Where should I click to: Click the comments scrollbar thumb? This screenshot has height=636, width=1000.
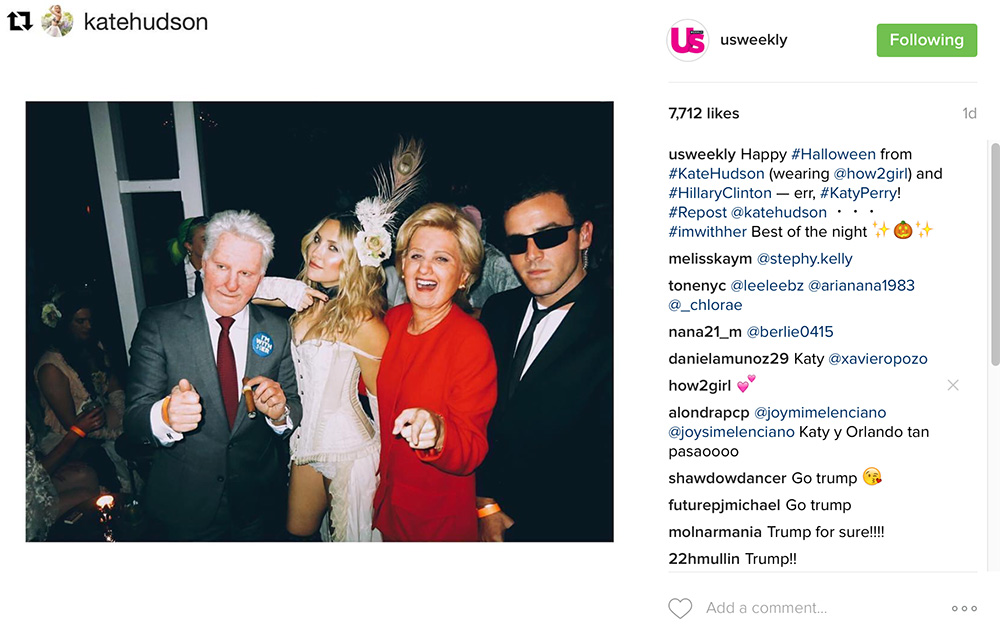(x=995, y=254)
